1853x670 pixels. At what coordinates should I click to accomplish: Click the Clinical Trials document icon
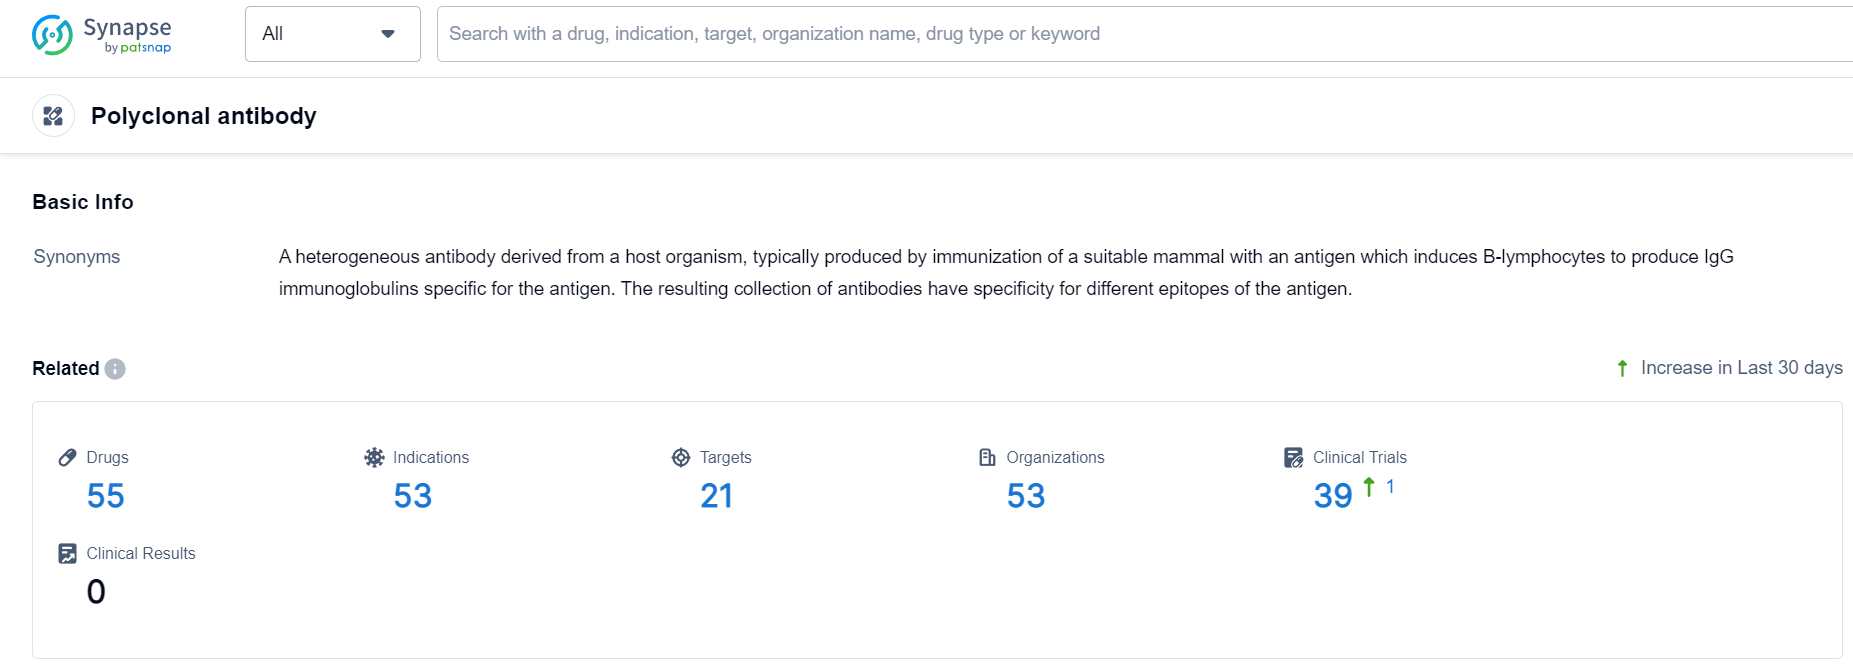tap(1293, 457)
